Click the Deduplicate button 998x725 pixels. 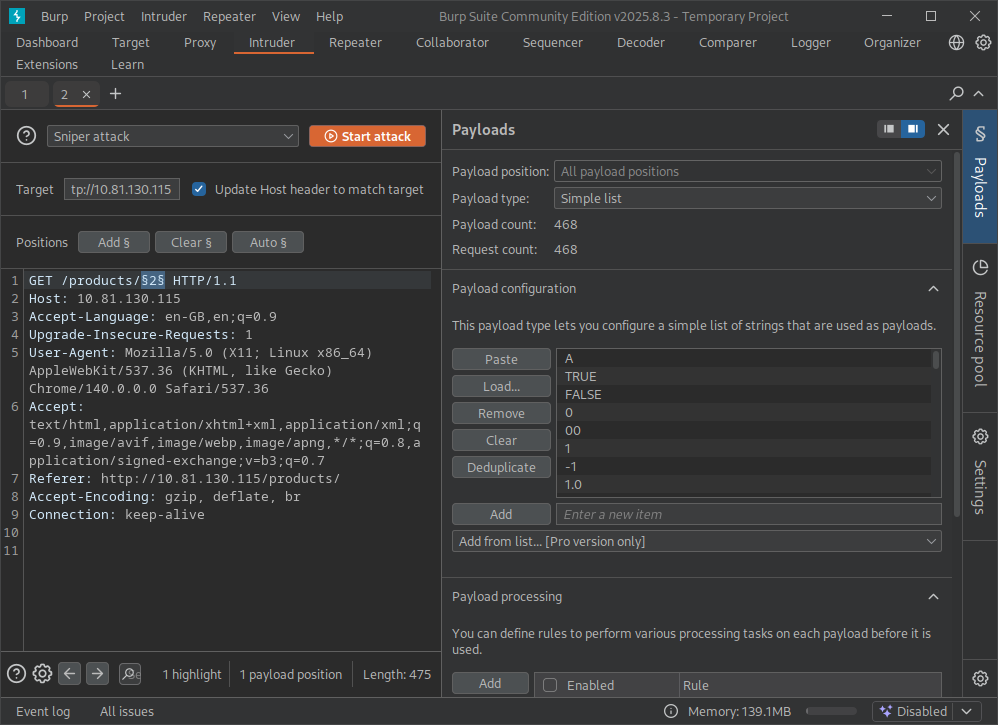[x=501, y=466]
